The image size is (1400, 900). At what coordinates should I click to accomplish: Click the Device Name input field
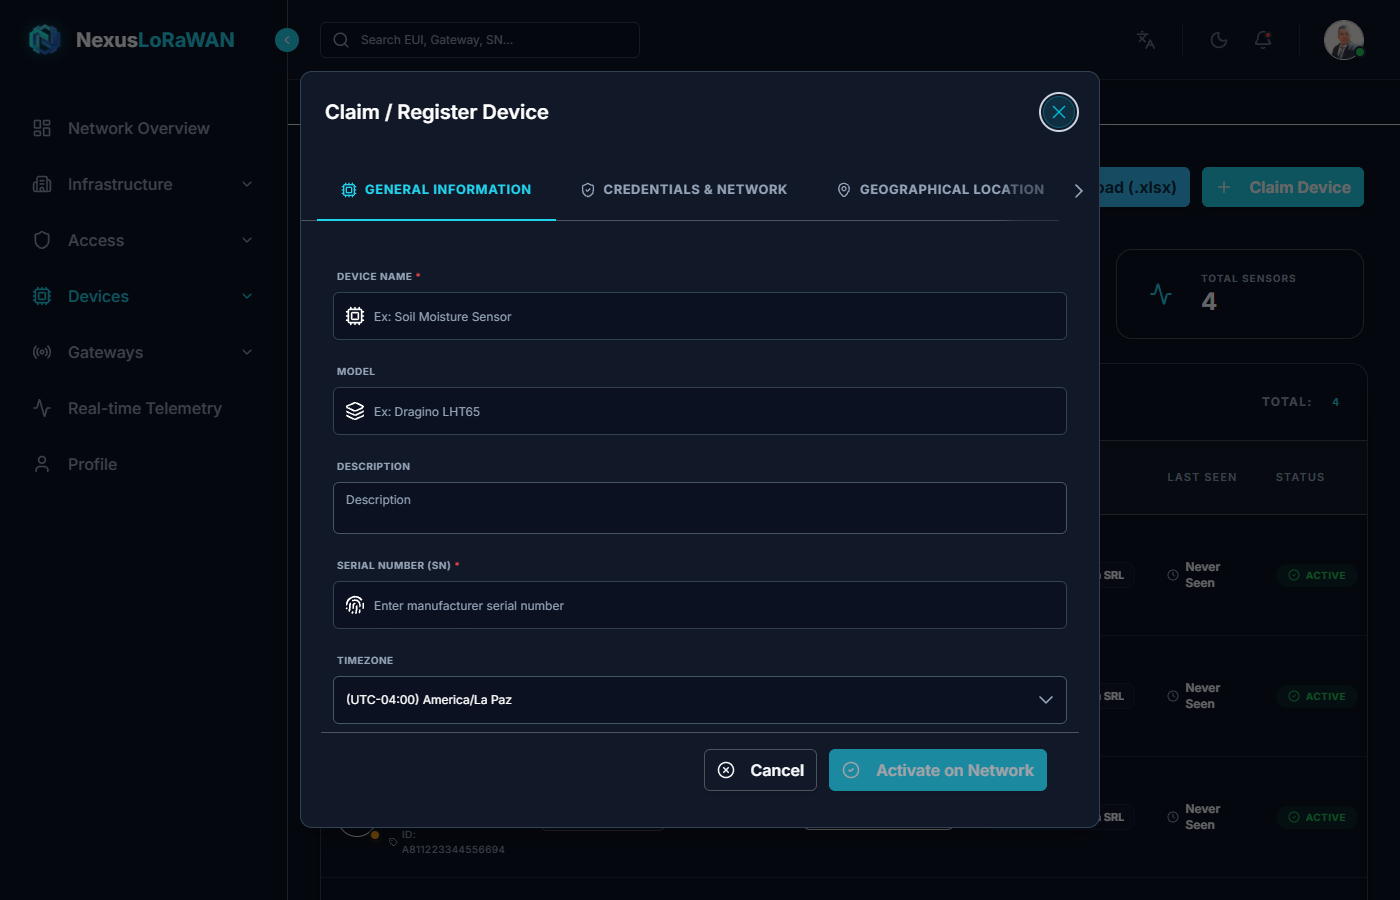(x=700, y=316)
